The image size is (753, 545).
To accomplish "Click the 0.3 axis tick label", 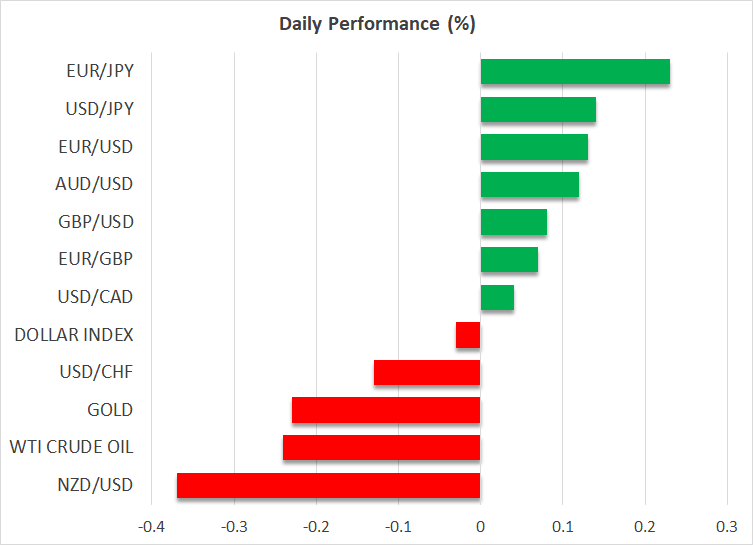I will (727, 526).
